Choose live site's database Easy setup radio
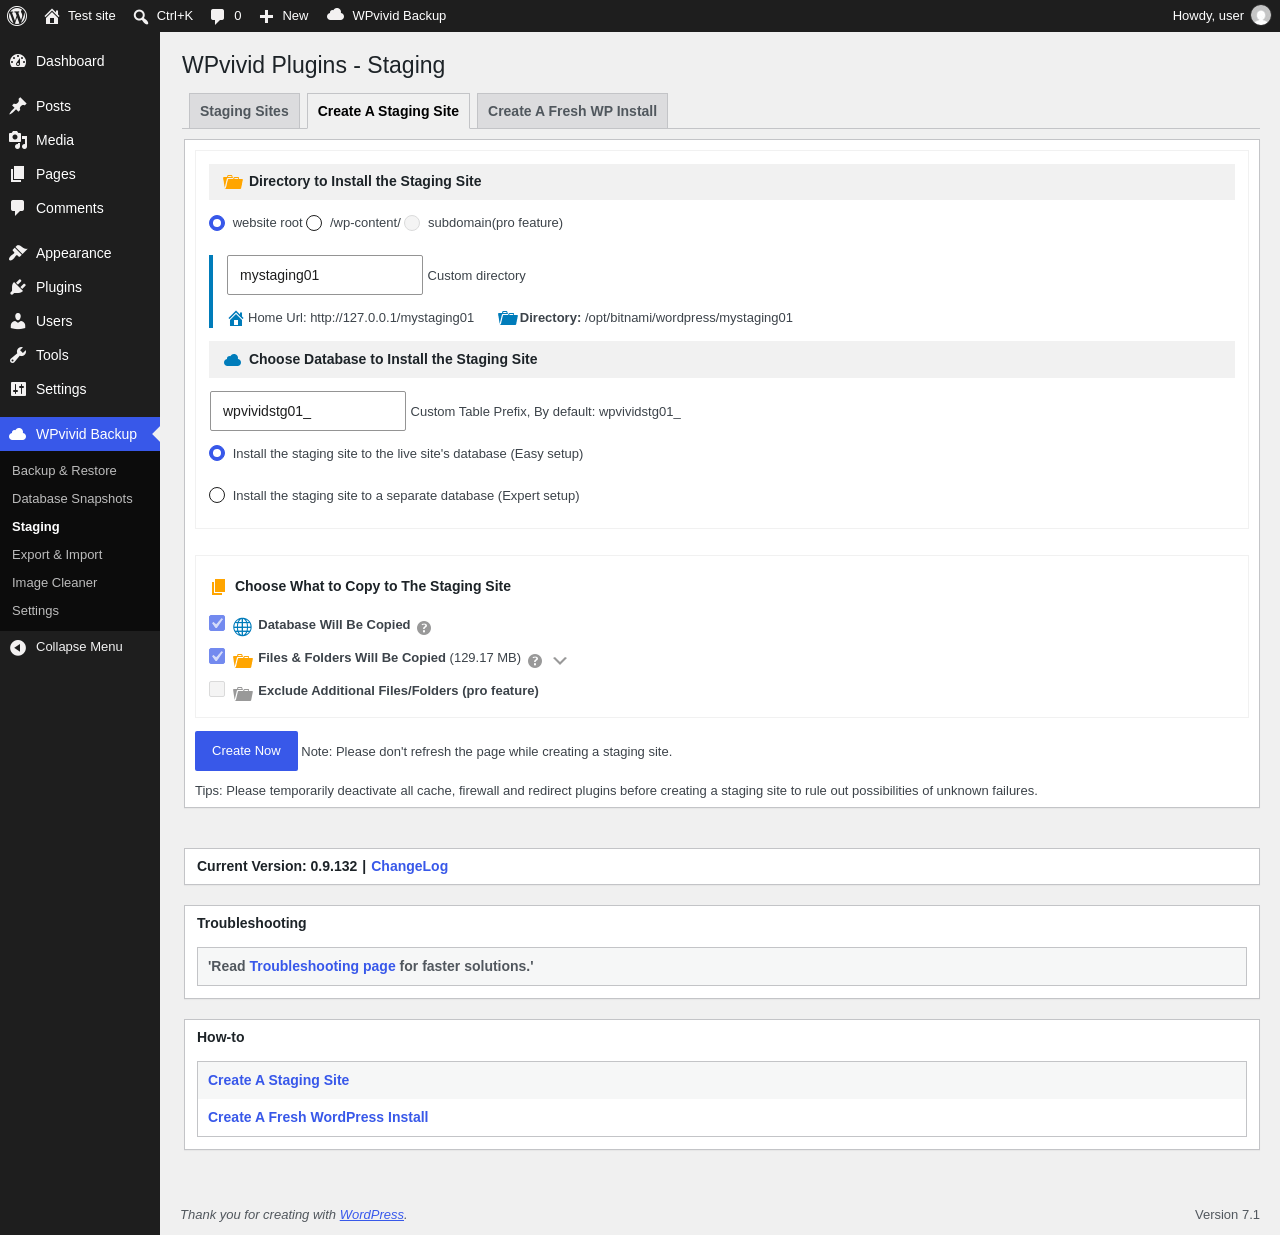Screen dimensions: 1280x1235 tap(217, 453)
